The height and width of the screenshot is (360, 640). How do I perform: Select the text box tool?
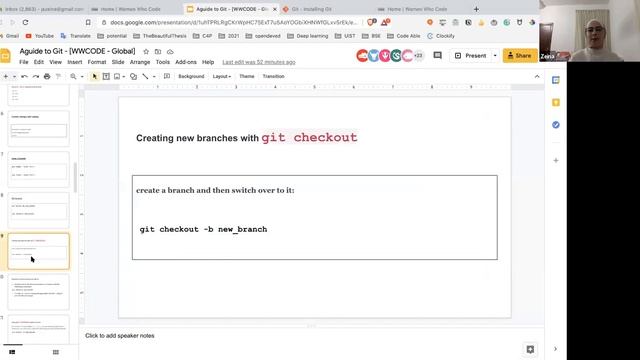click(106, 76)
